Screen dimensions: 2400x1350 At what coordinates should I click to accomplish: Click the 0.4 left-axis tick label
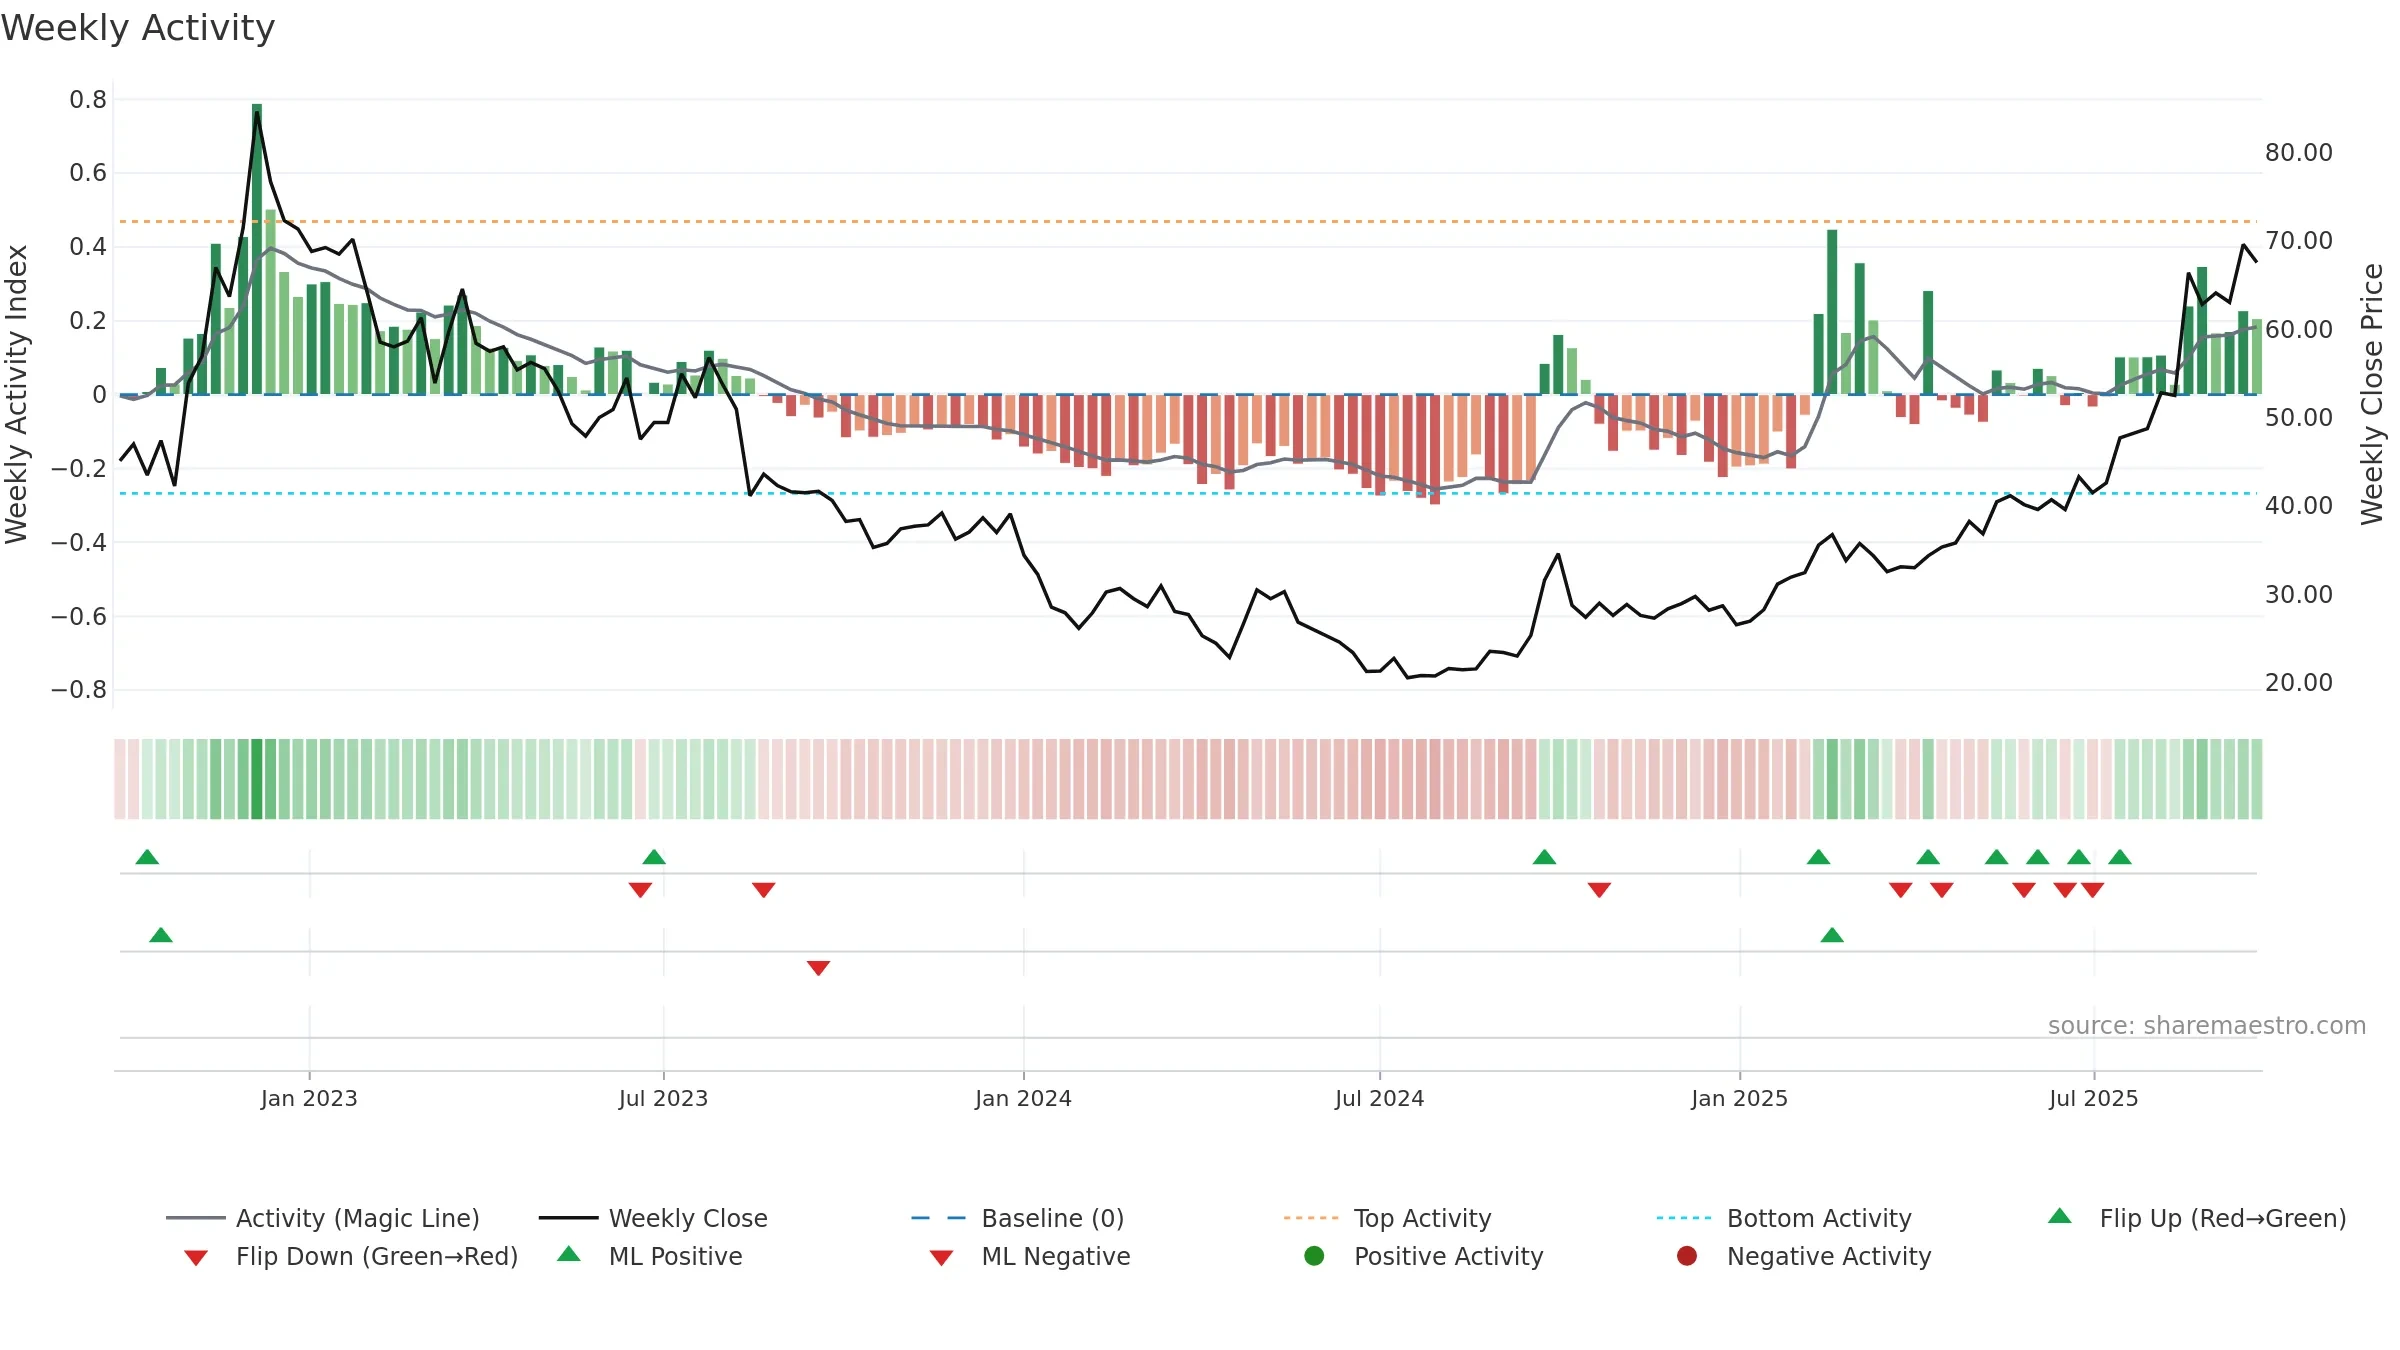coord(88,246)
